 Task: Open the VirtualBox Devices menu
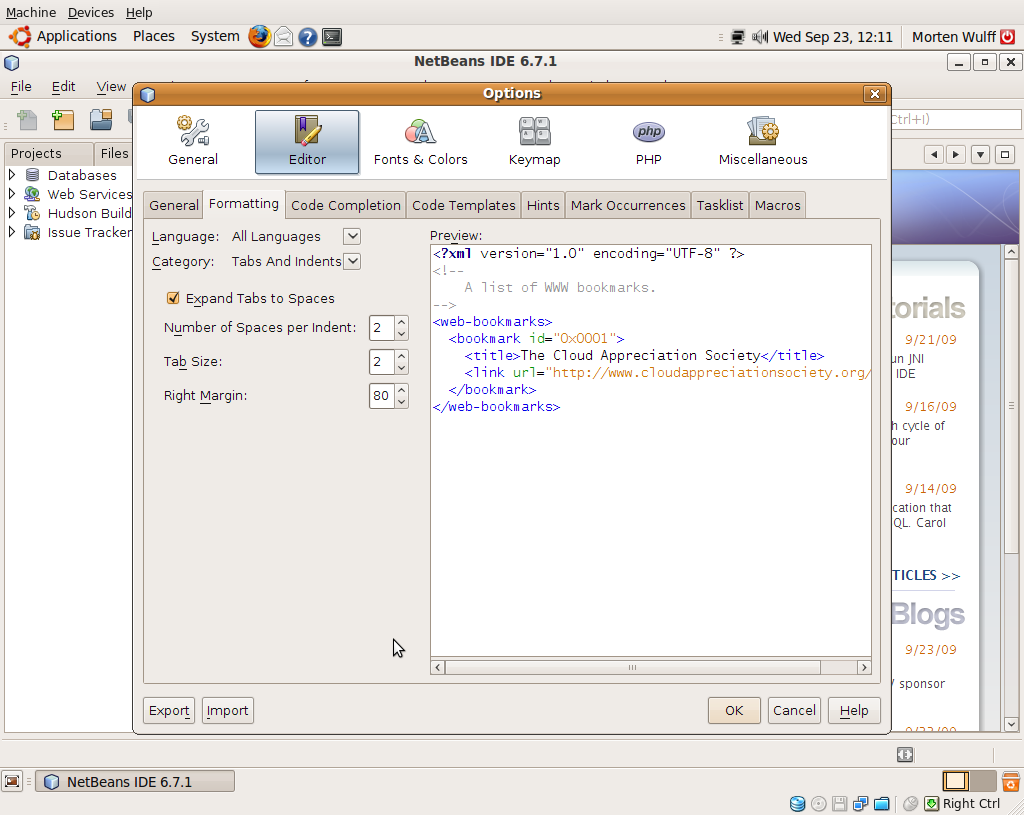pyautogui.click(x=91, y=12)
